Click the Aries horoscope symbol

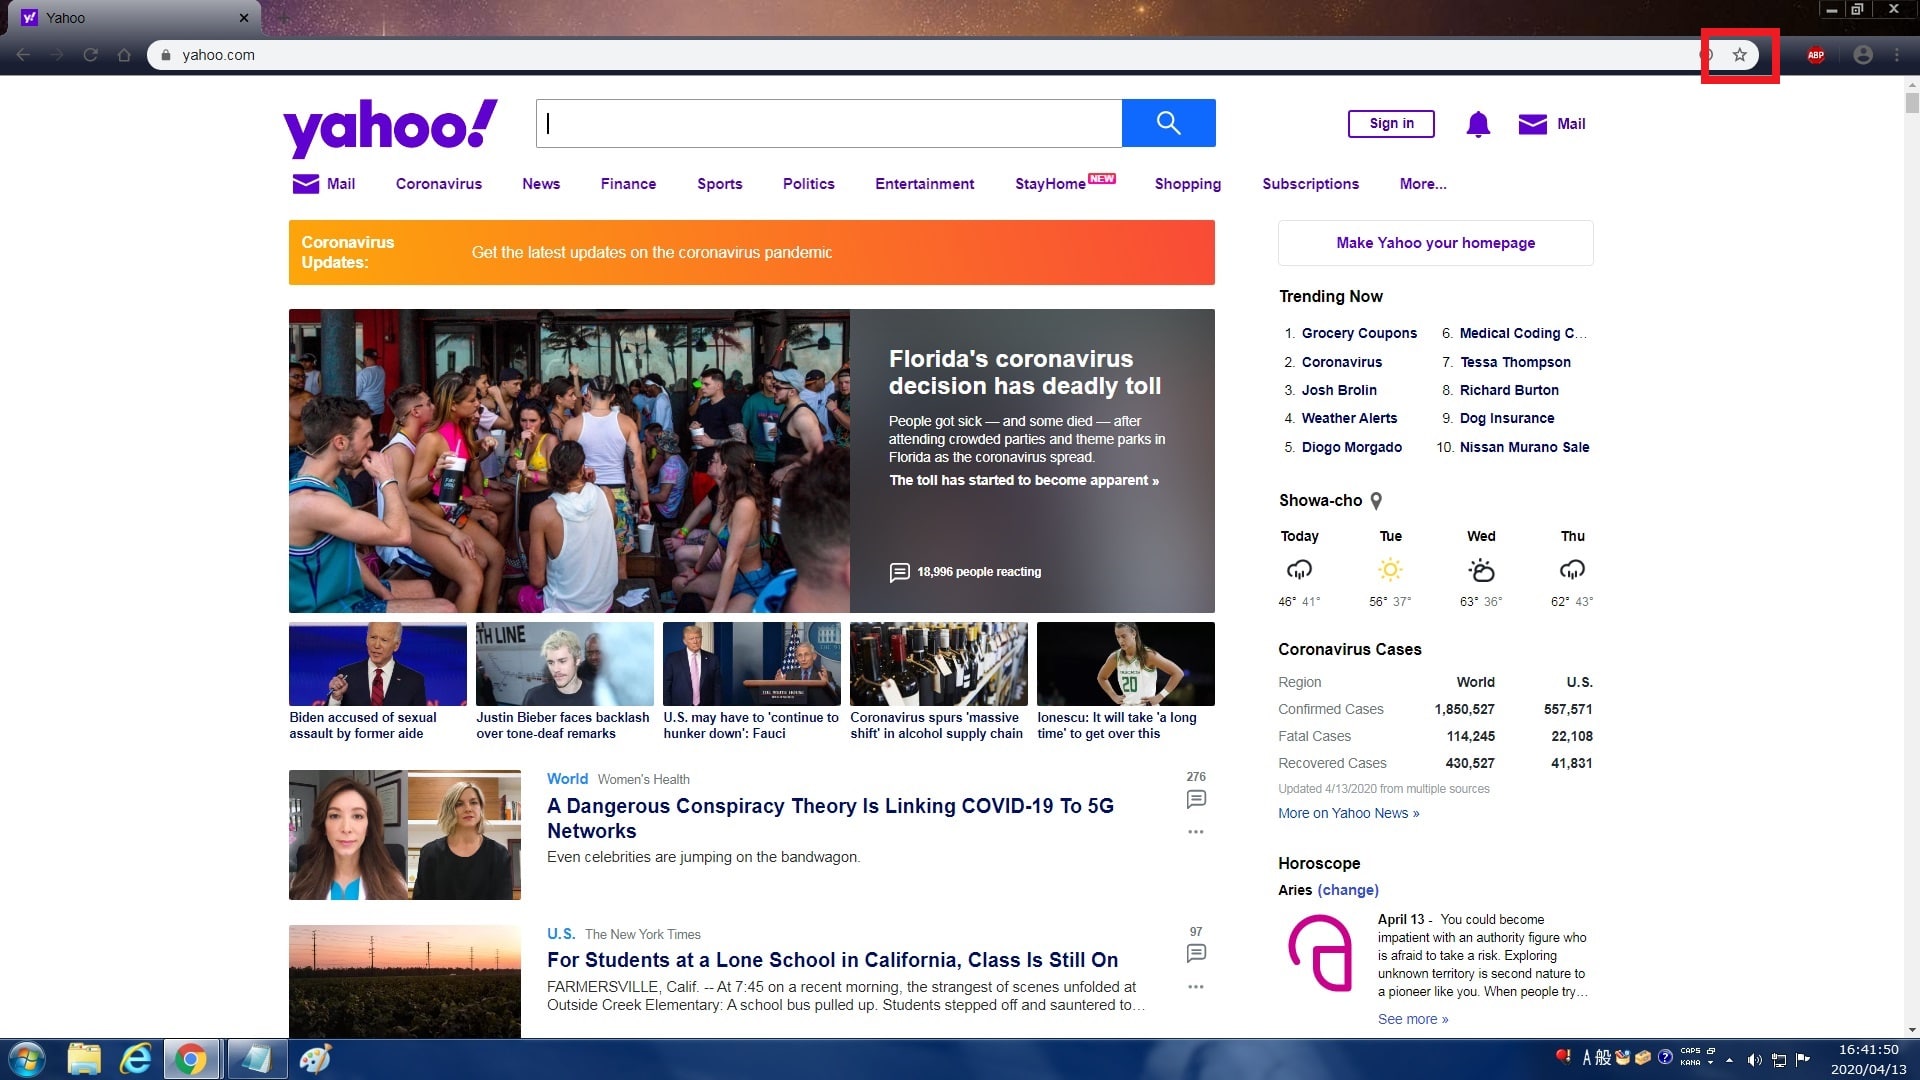(x=1320, y=954)
